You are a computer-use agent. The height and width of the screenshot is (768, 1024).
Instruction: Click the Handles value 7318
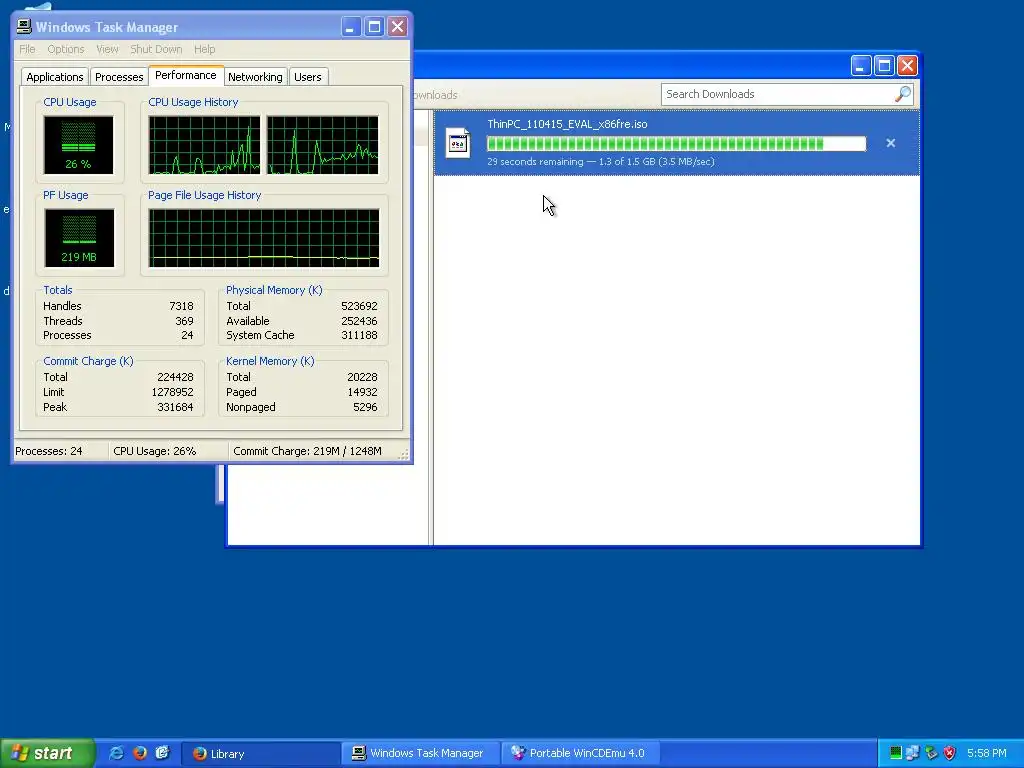182,306
